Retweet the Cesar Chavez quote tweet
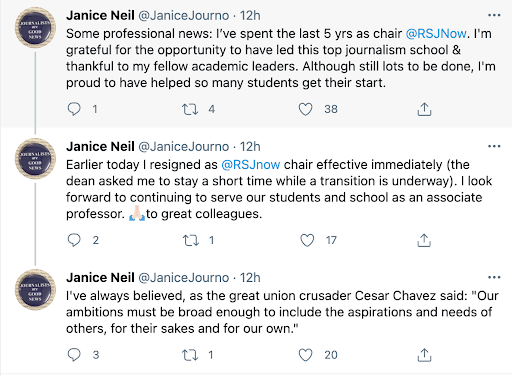This screenshot has height=376, width=512. [190, 355]
